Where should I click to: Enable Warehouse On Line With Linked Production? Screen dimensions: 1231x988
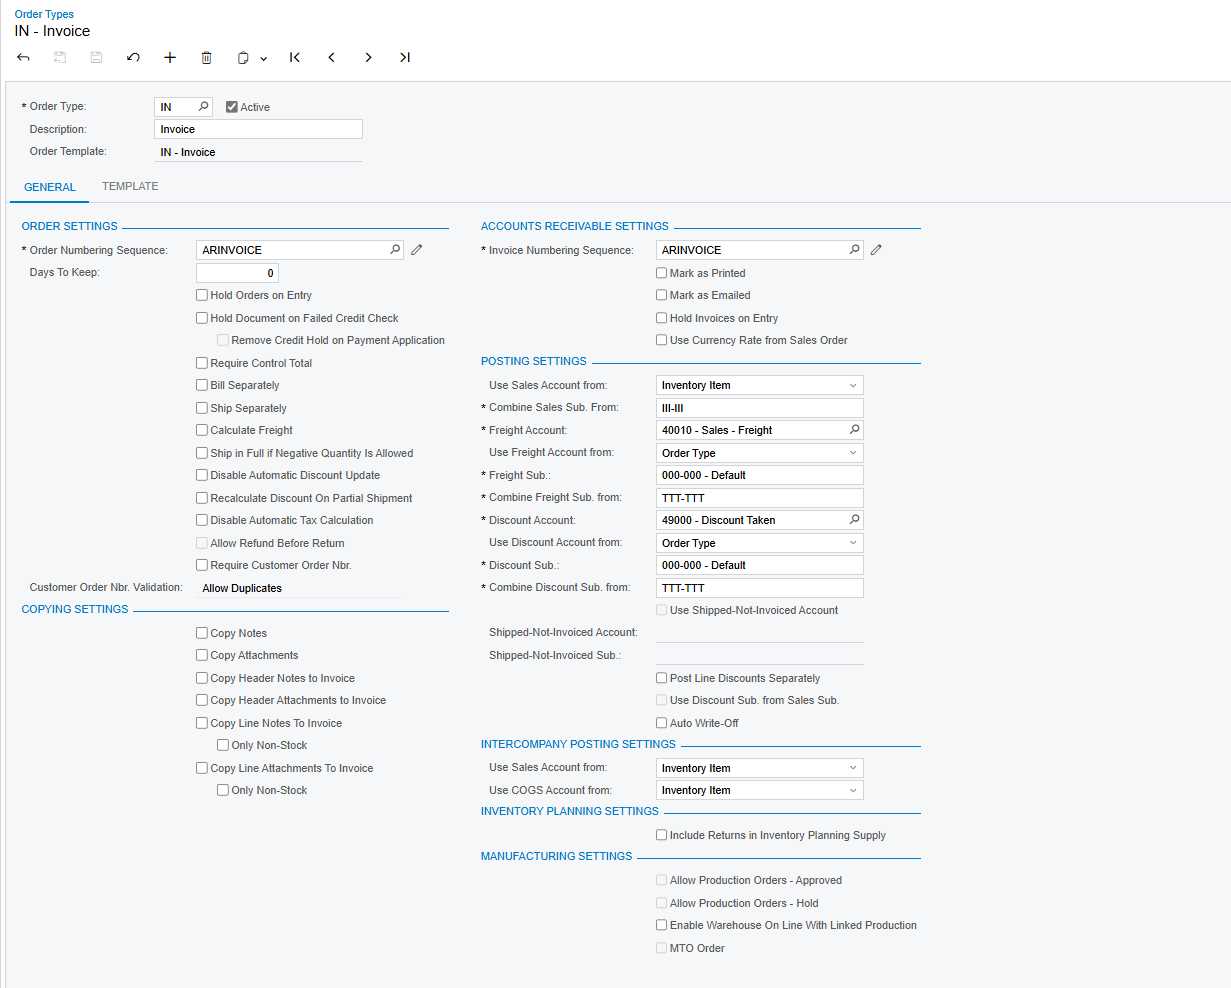pyautogui.click(x=661, y=925)
